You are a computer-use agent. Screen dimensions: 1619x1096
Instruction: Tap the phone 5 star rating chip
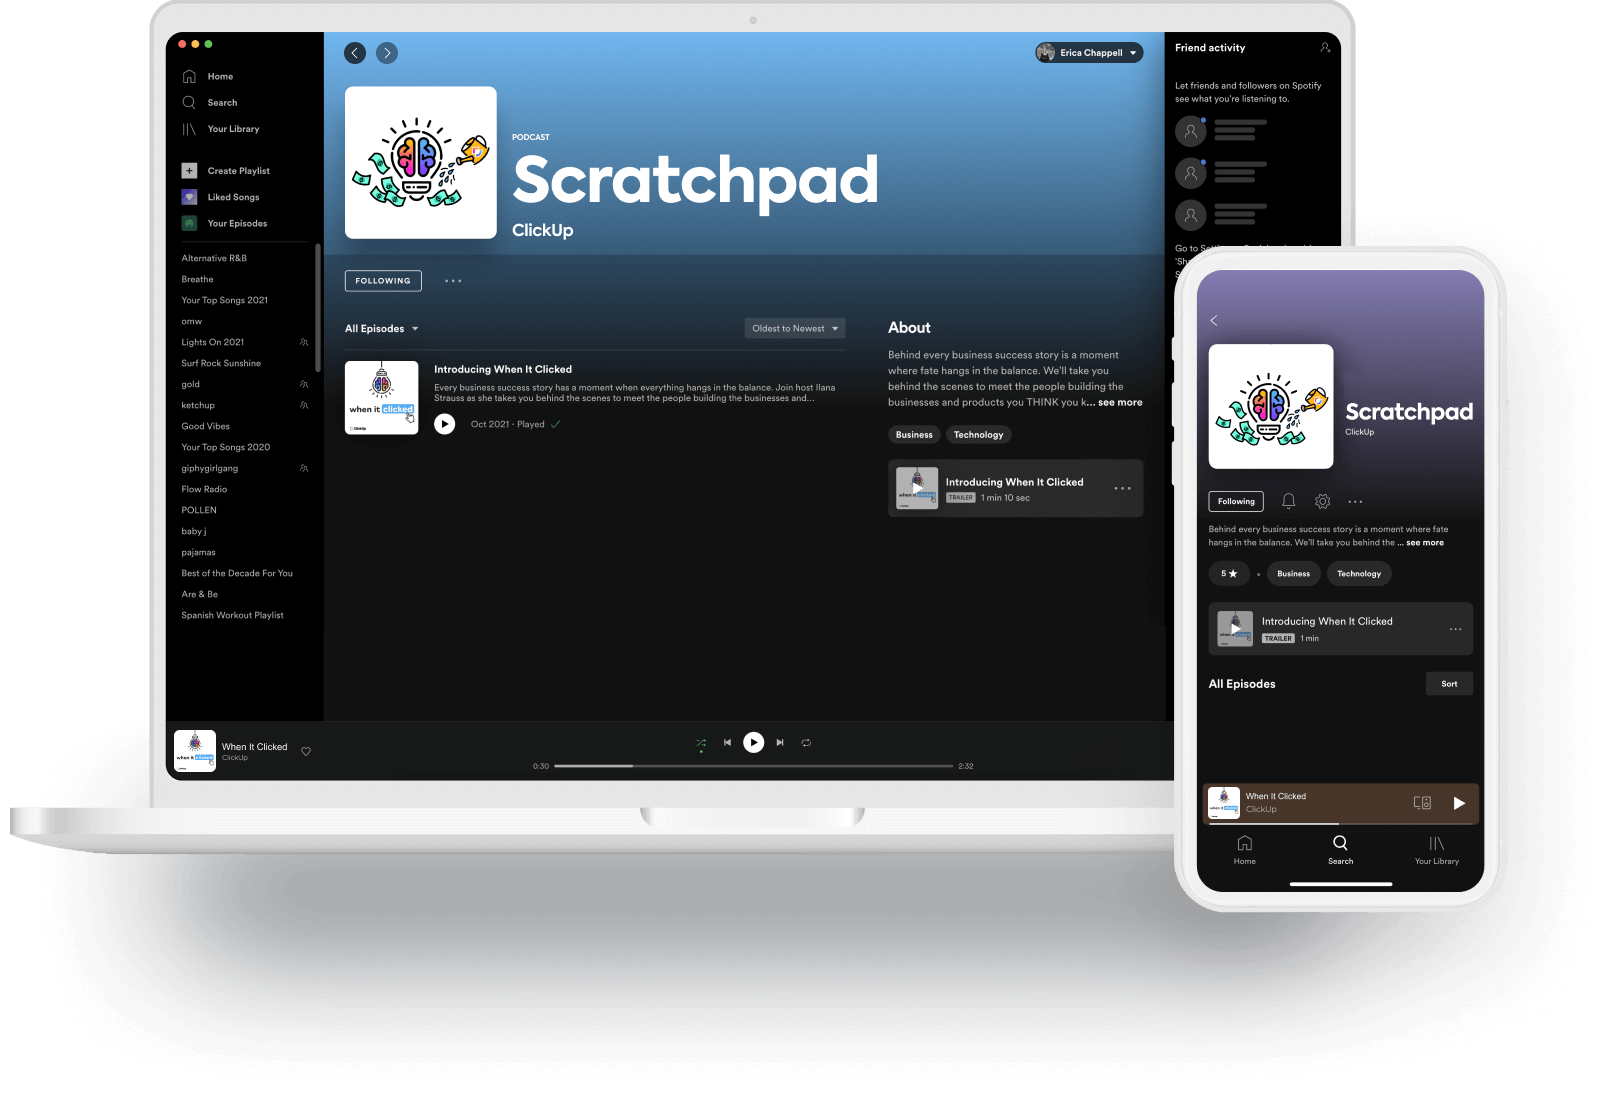(1229, 574)
